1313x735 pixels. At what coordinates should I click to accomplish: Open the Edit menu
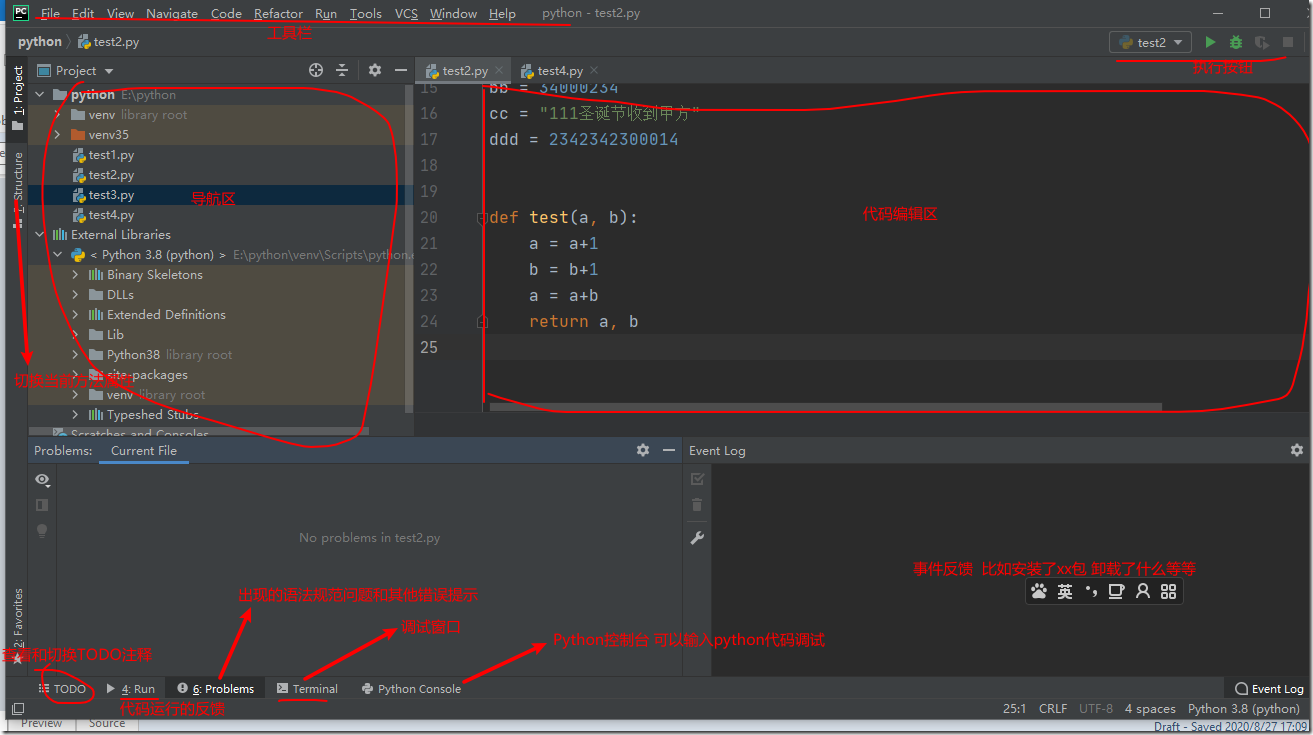click(83, 13)
